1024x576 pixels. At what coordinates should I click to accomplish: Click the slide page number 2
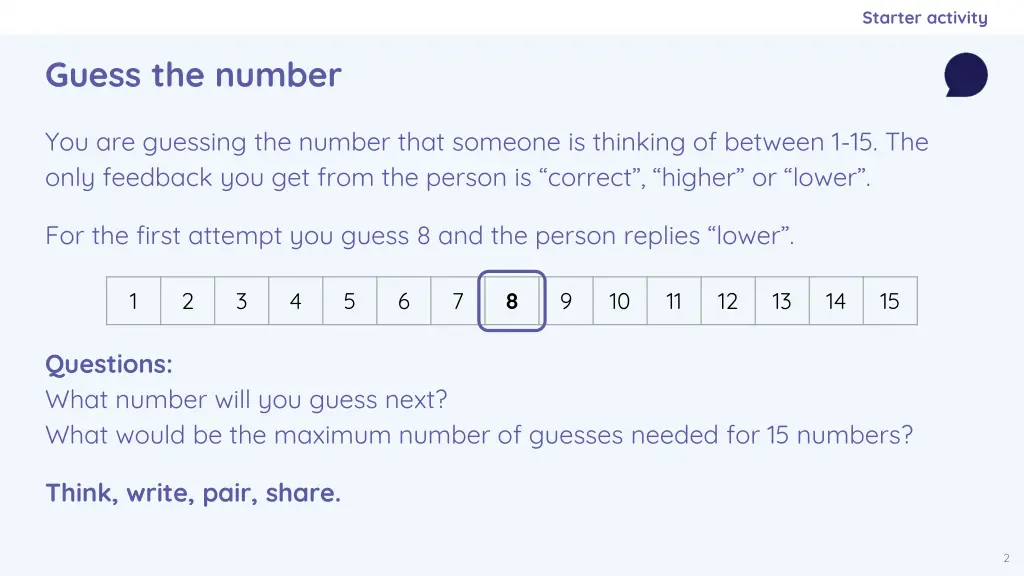pos(1006,558)
